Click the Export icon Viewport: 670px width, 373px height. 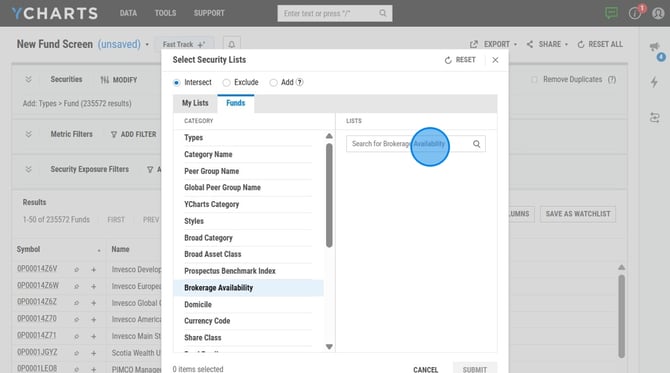pos(473,44)
